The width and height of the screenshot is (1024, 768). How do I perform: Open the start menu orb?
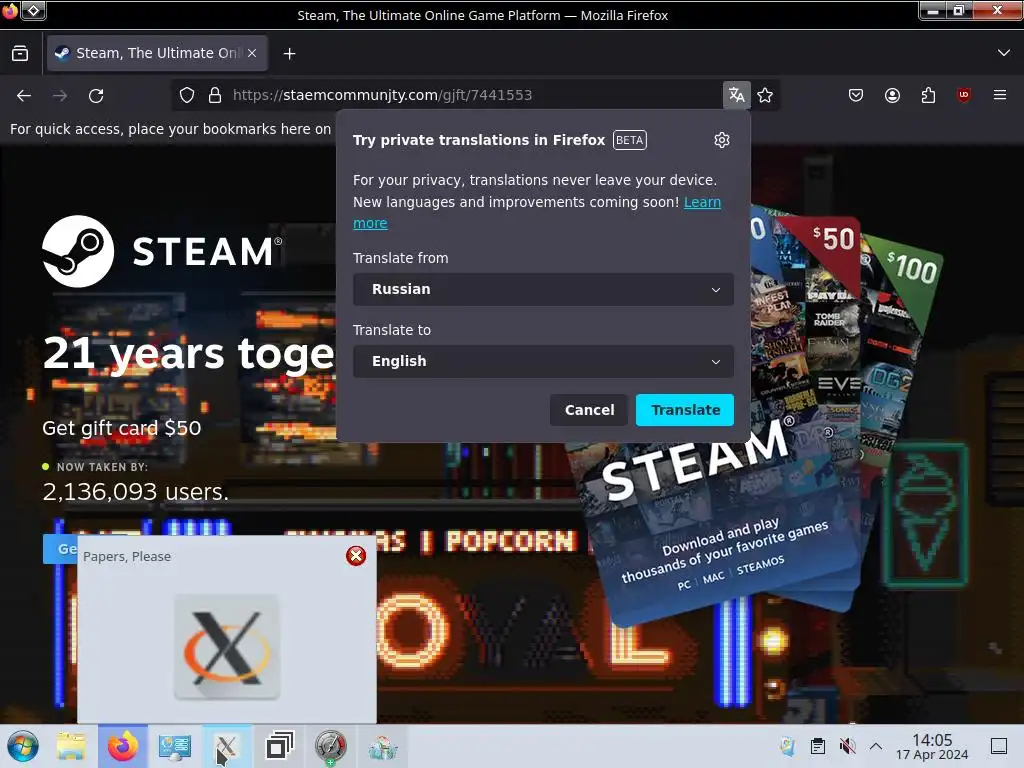(x=23, y=746)
